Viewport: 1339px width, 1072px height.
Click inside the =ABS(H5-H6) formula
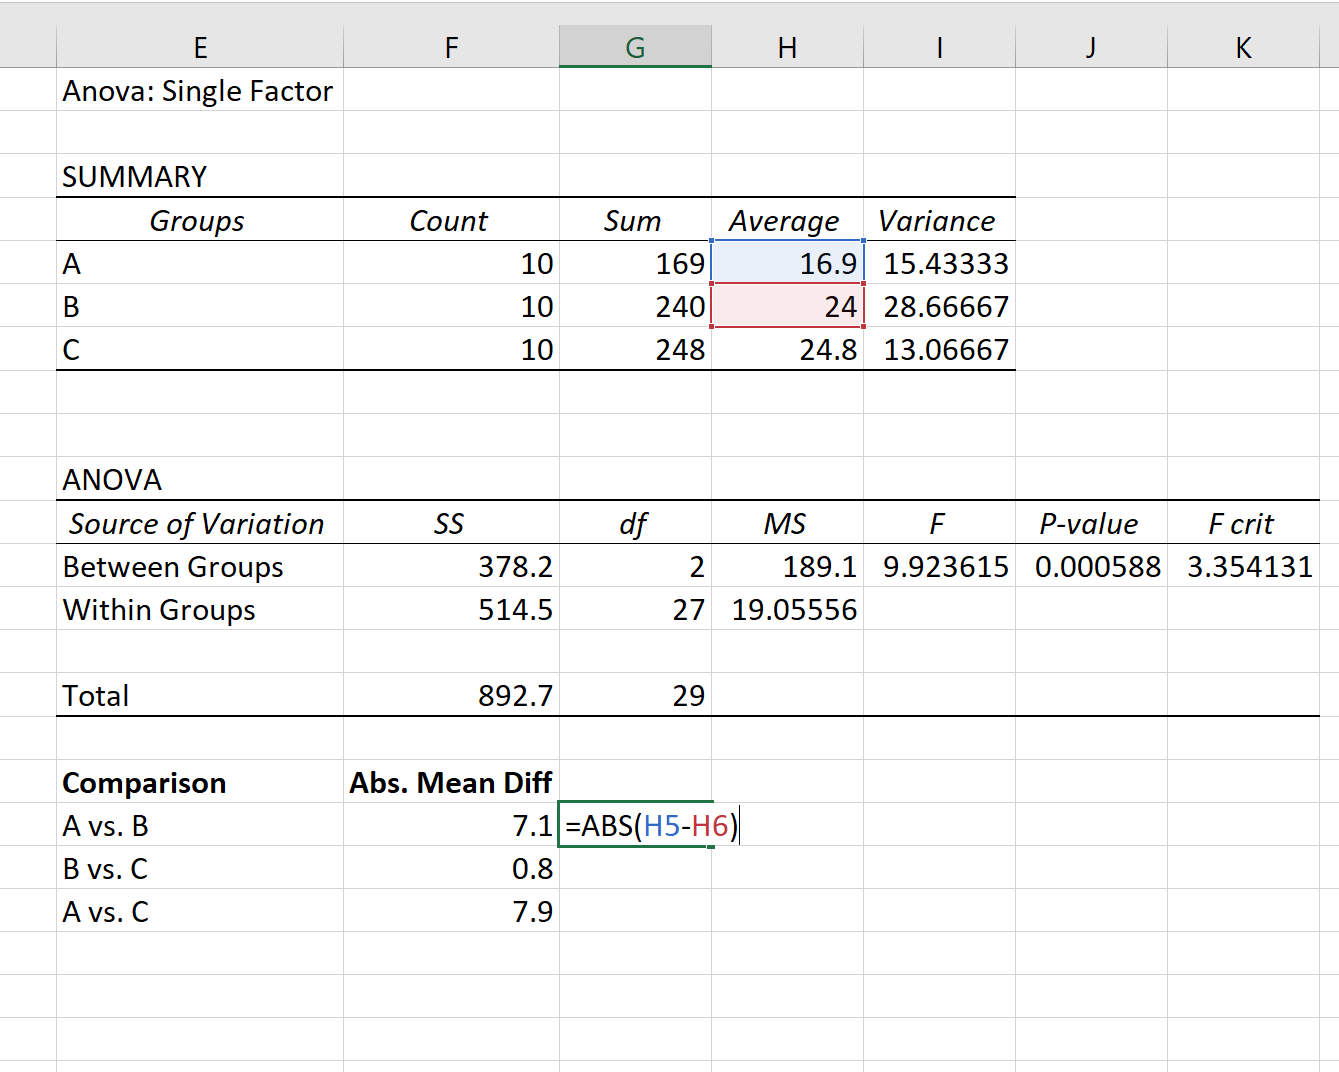click(x=650, y=825)
